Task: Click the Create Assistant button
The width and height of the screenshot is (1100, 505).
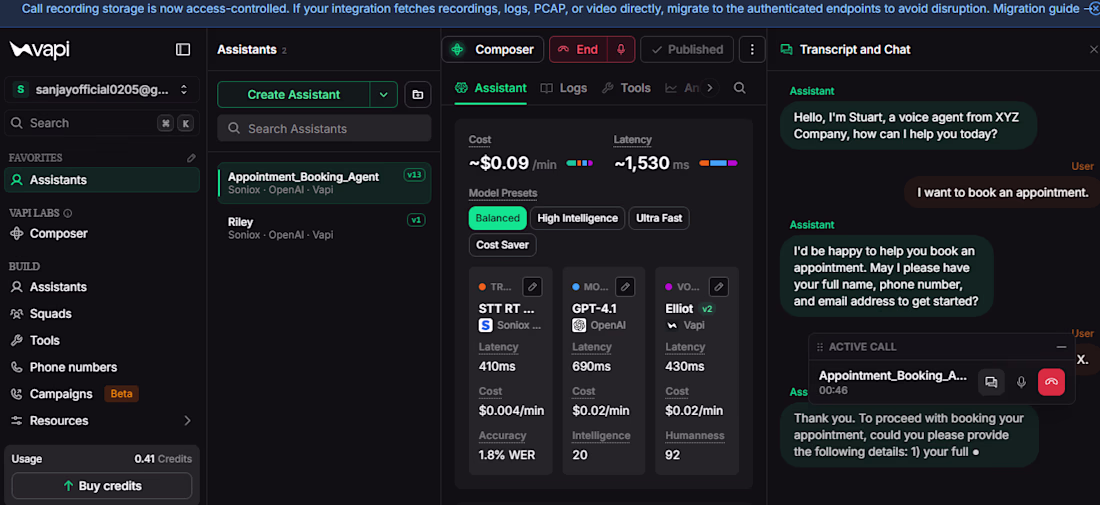Action: [294, 95]
